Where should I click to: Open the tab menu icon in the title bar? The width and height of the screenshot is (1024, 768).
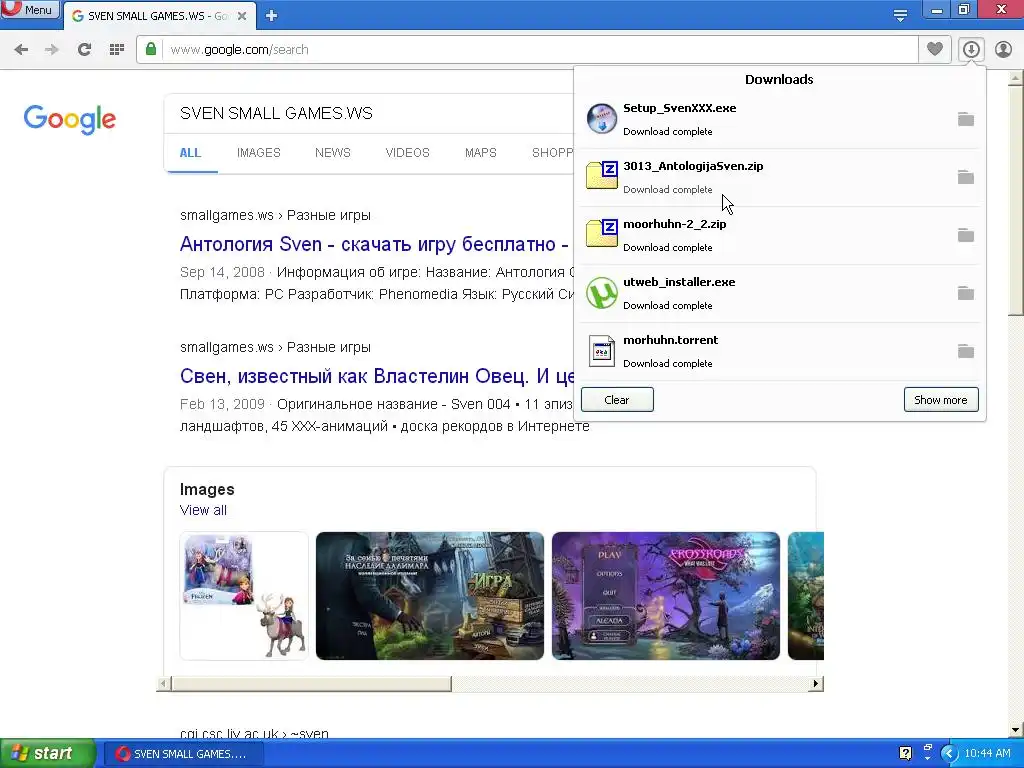pos(900,16)
